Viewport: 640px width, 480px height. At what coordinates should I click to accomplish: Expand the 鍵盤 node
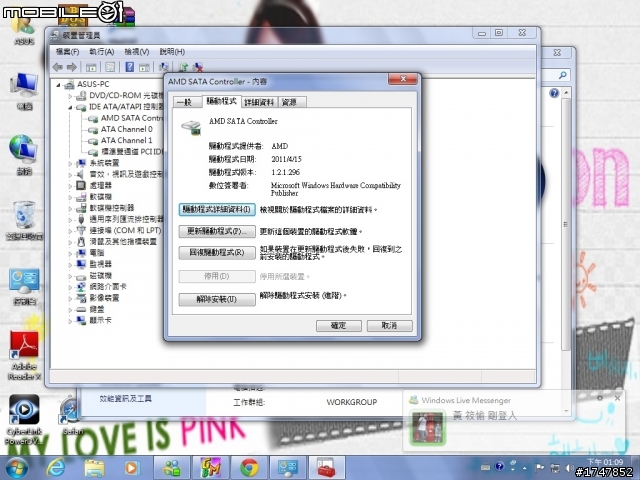(x=70, y=310)
